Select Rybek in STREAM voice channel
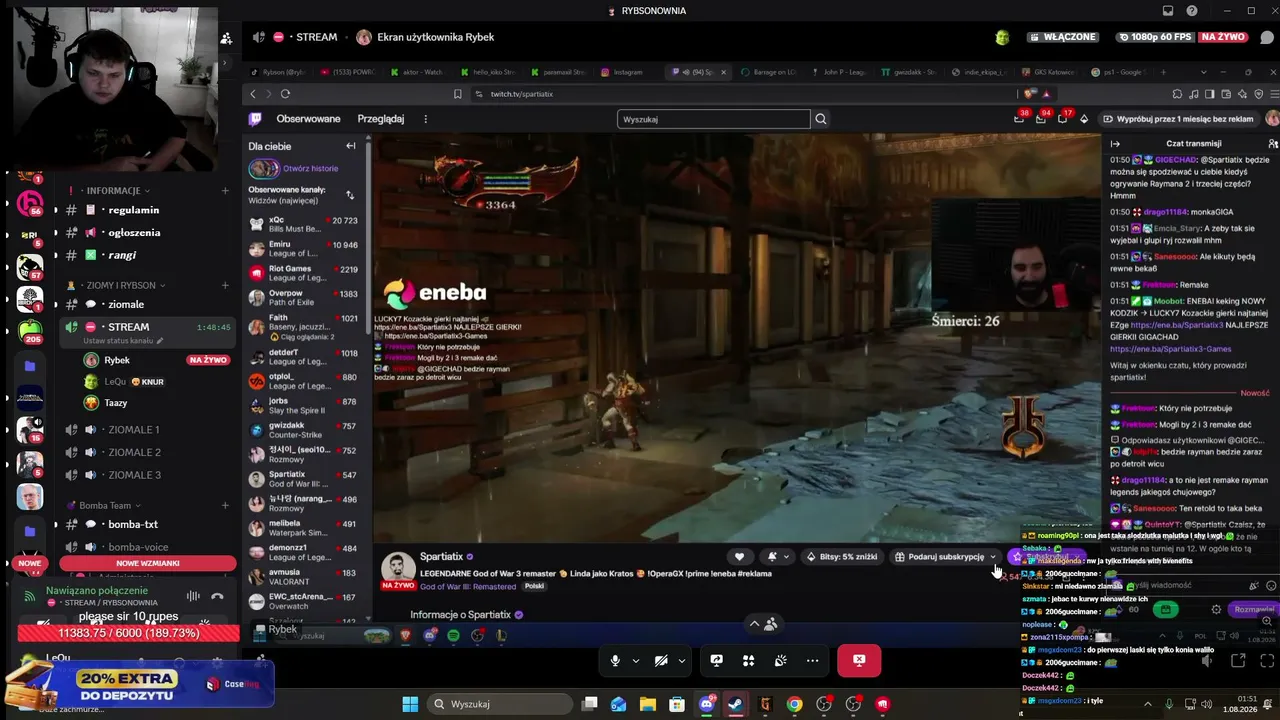Screen dimensions: 1280x720 click(x=117, y=360)
